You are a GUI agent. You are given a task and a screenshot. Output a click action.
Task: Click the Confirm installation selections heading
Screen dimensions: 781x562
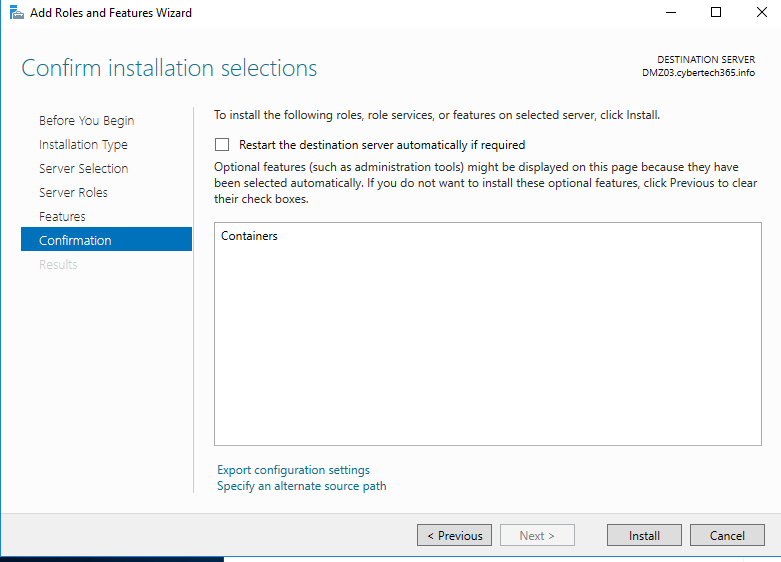(169, 68)
